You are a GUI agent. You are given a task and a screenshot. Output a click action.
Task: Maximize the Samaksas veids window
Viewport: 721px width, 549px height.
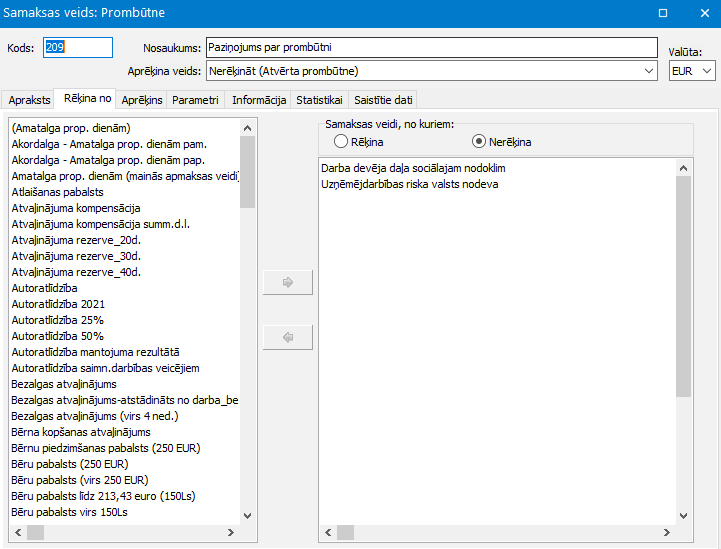pyautogui.click(x=662, y=14)
